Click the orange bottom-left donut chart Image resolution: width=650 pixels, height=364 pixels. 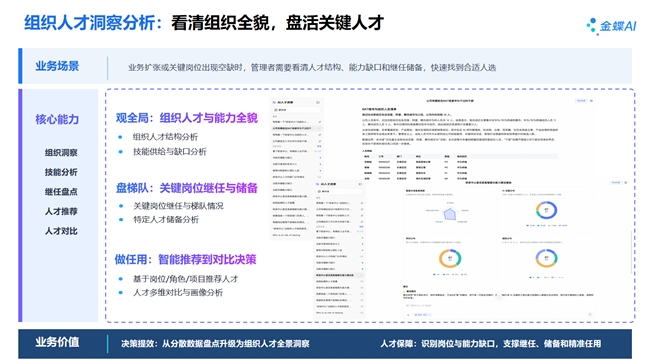pos(450,258)
